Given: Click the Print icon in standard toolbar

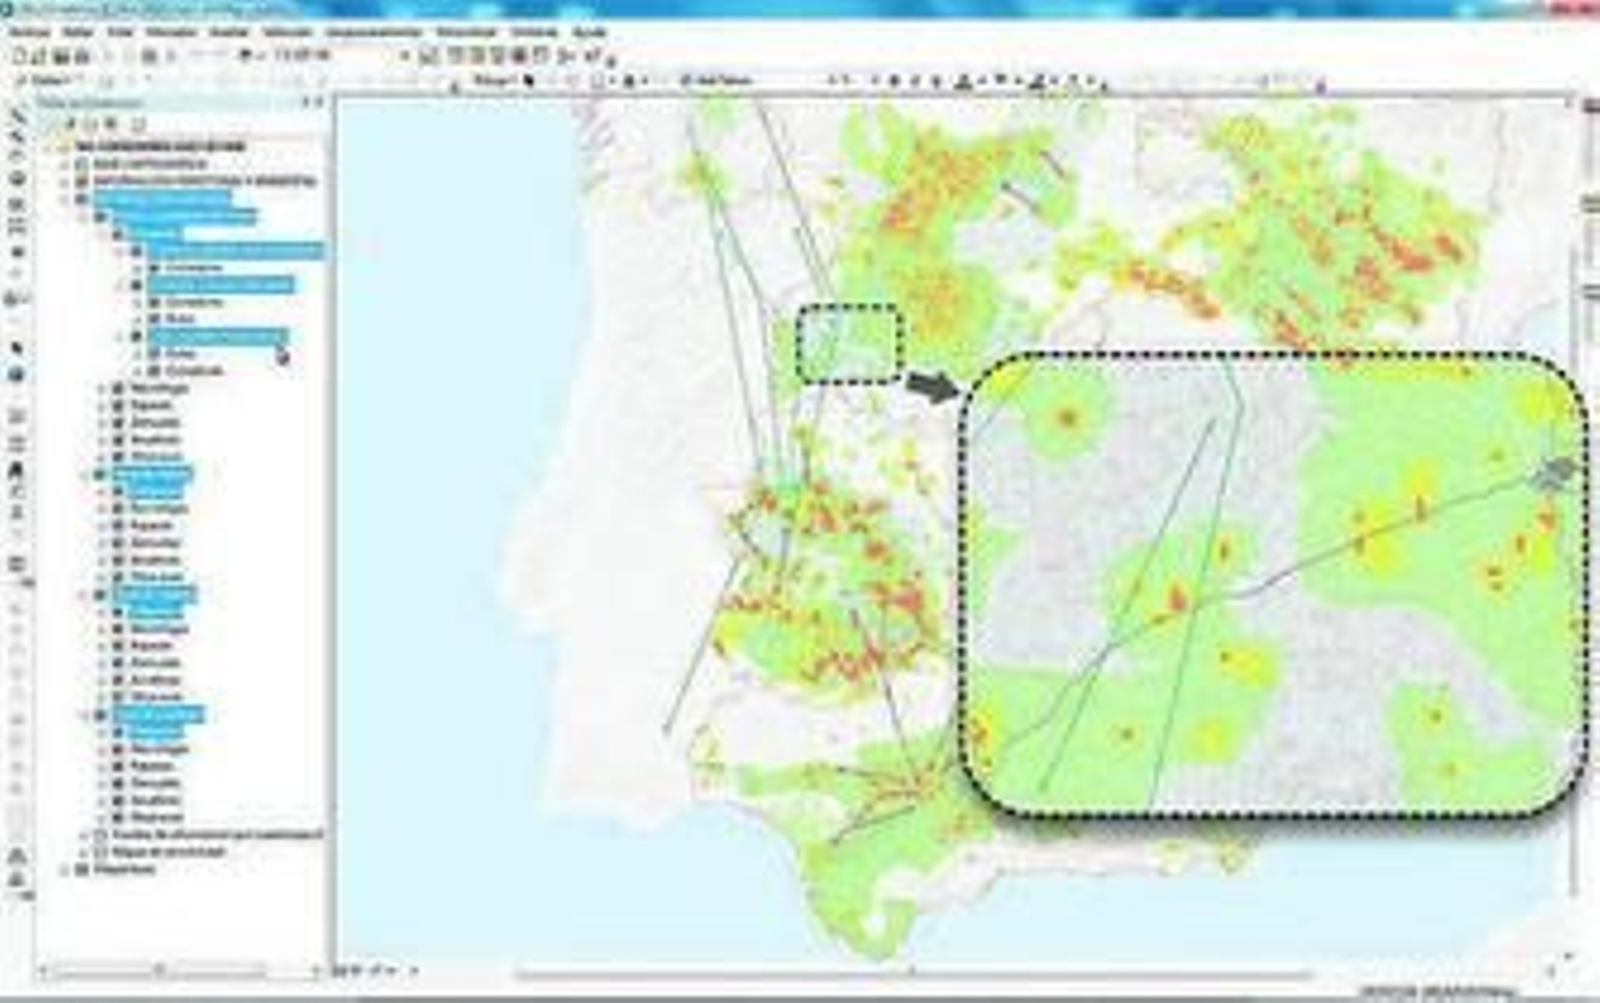Looking at the screenshot, I should [82, 57].
